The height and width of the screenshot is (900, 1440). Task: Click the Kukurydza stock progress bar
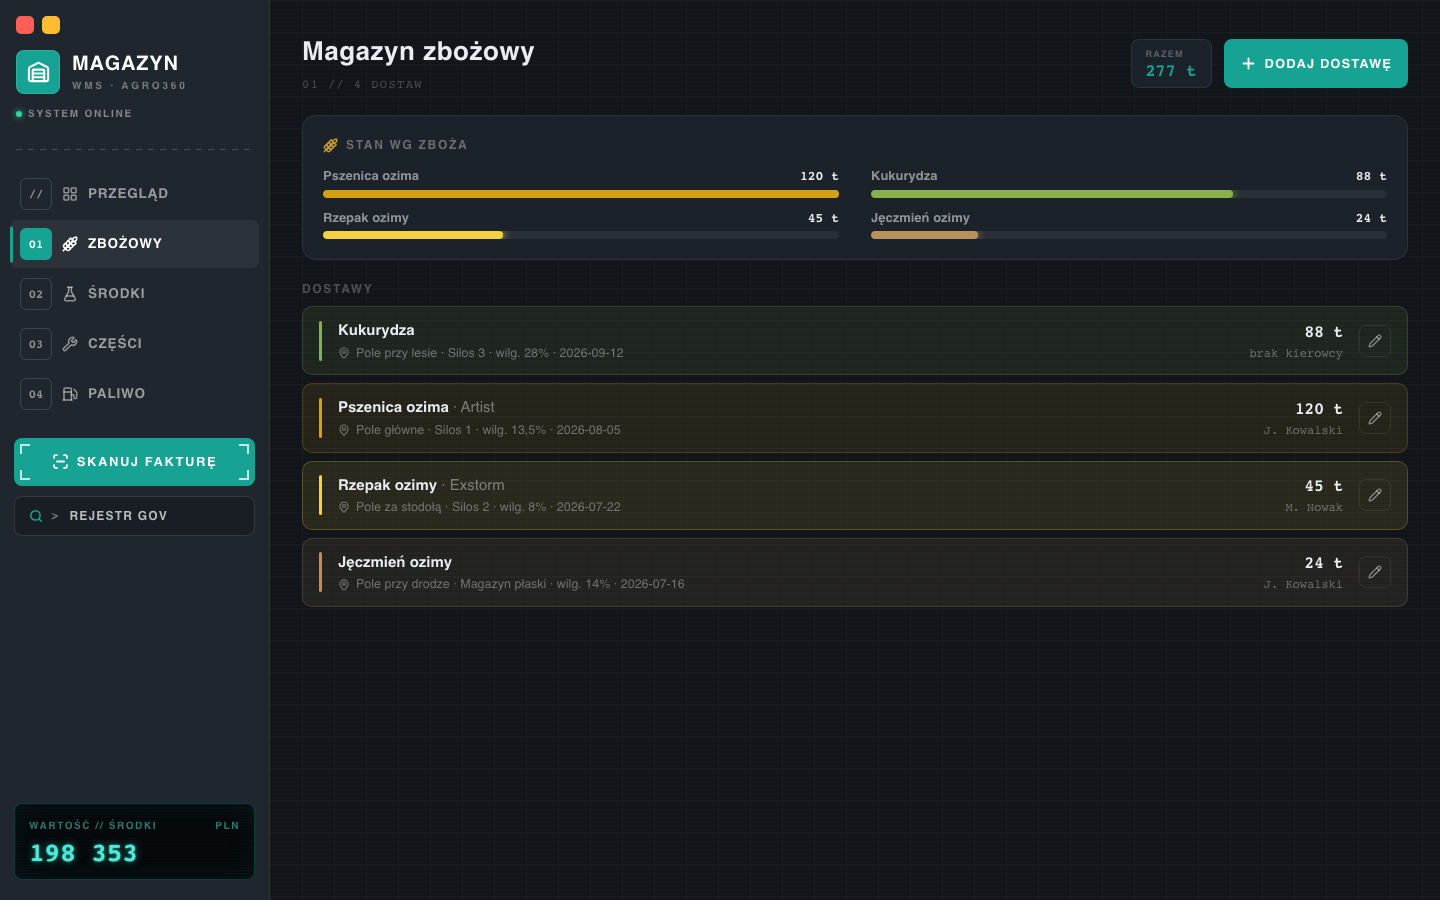(1129, 194)
